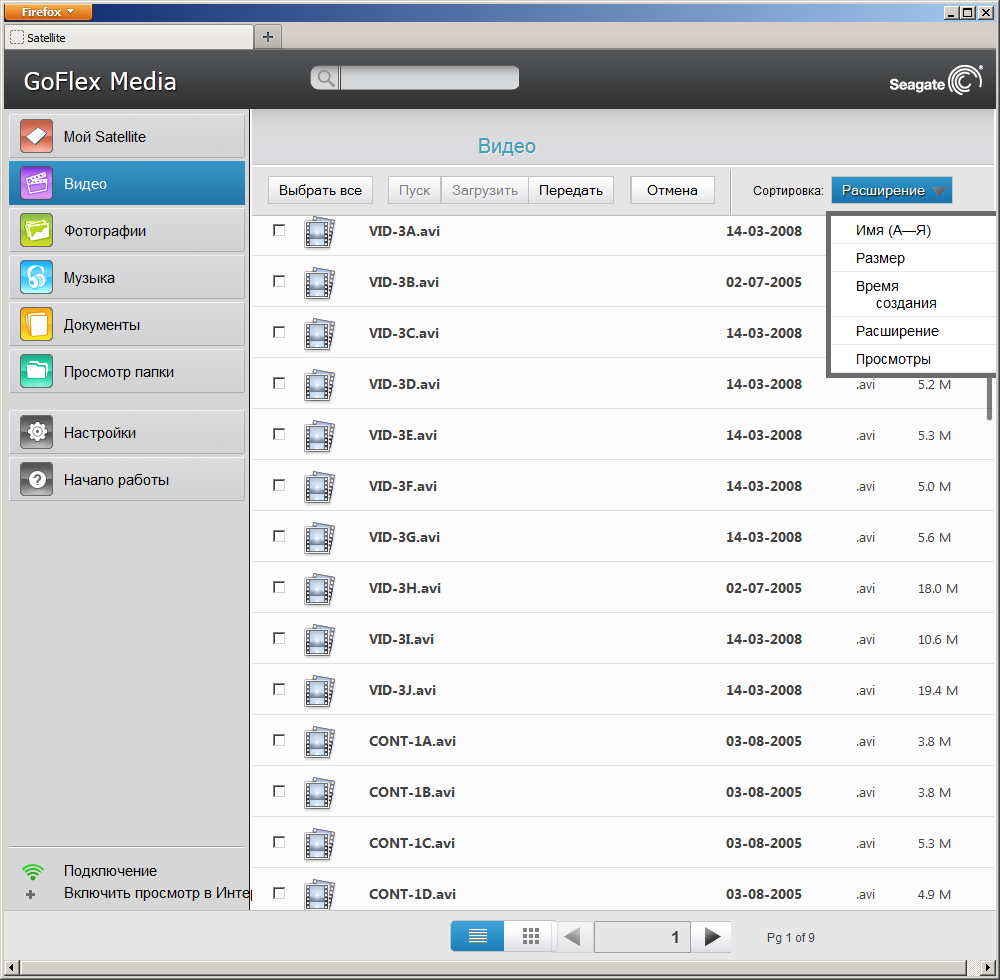Click the search magnifier icon
Image resolution: width=1000 pixels, height=980 pixels.
tap(325, 78)
